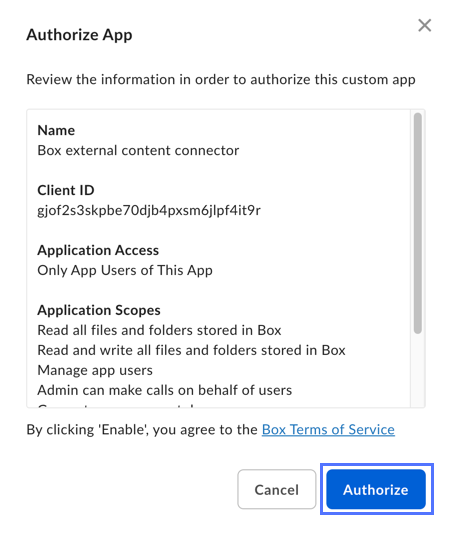Click the 'Application Scopes' heading
The width and height of the screenshot is (451, 536).
pos(99,310)
